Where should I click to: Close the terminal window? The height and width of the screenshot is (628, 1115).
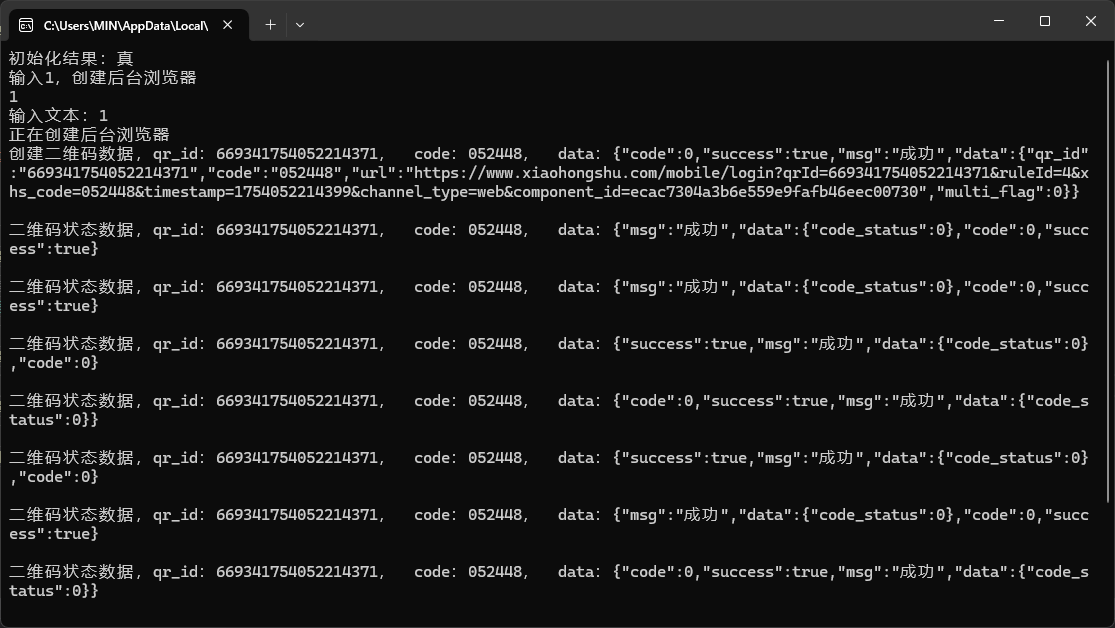point(1091,21)
